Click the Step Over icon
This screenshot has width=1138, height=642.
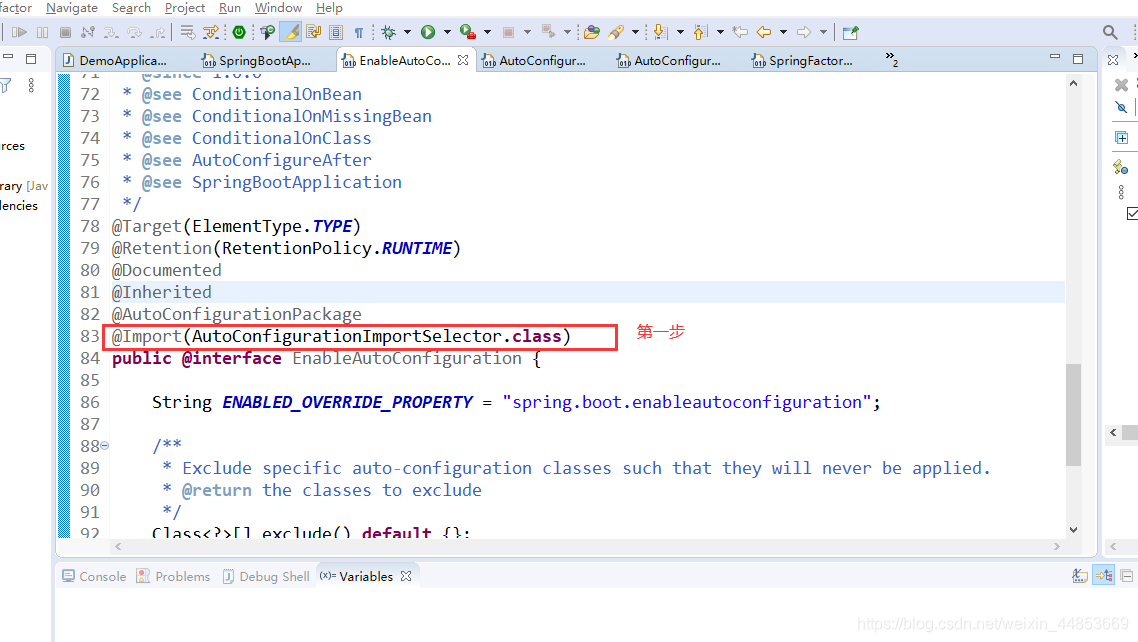(134, 32)
